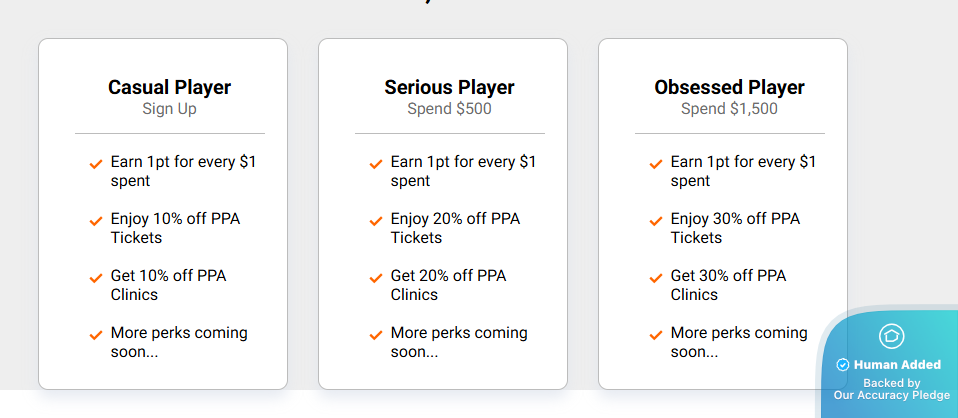This screenshot has height=418, width=958.
Task: Click checkmark beside Casual Player 1pt earning
Action: coord(96,164)
